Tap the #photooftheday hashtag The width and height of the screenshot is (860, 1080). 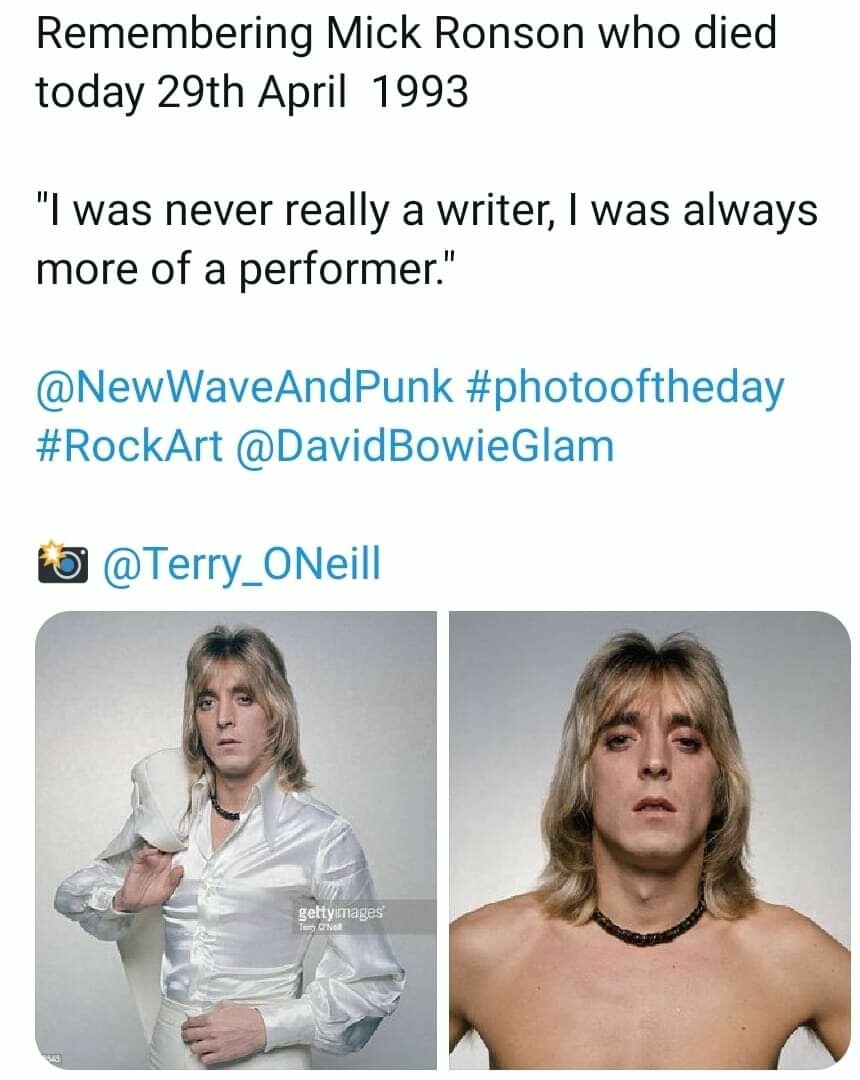(626, 388)
